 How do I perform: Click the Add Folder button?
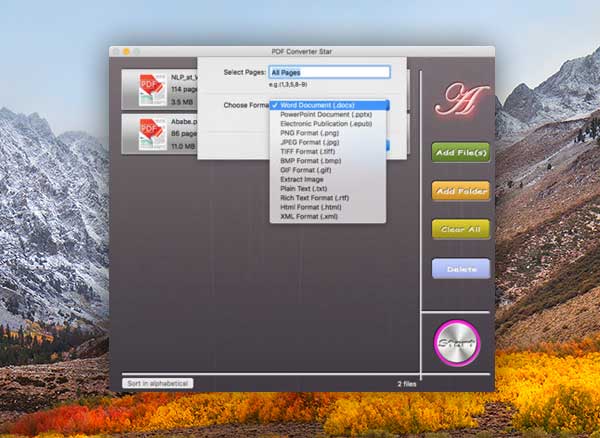coord(461,191)
